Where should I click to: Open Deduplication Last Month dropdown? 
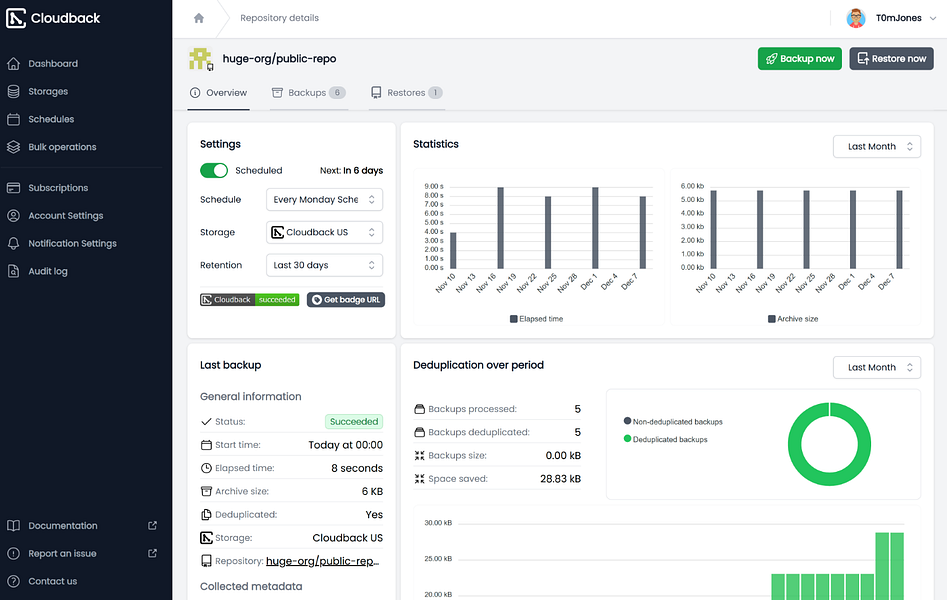877,367
